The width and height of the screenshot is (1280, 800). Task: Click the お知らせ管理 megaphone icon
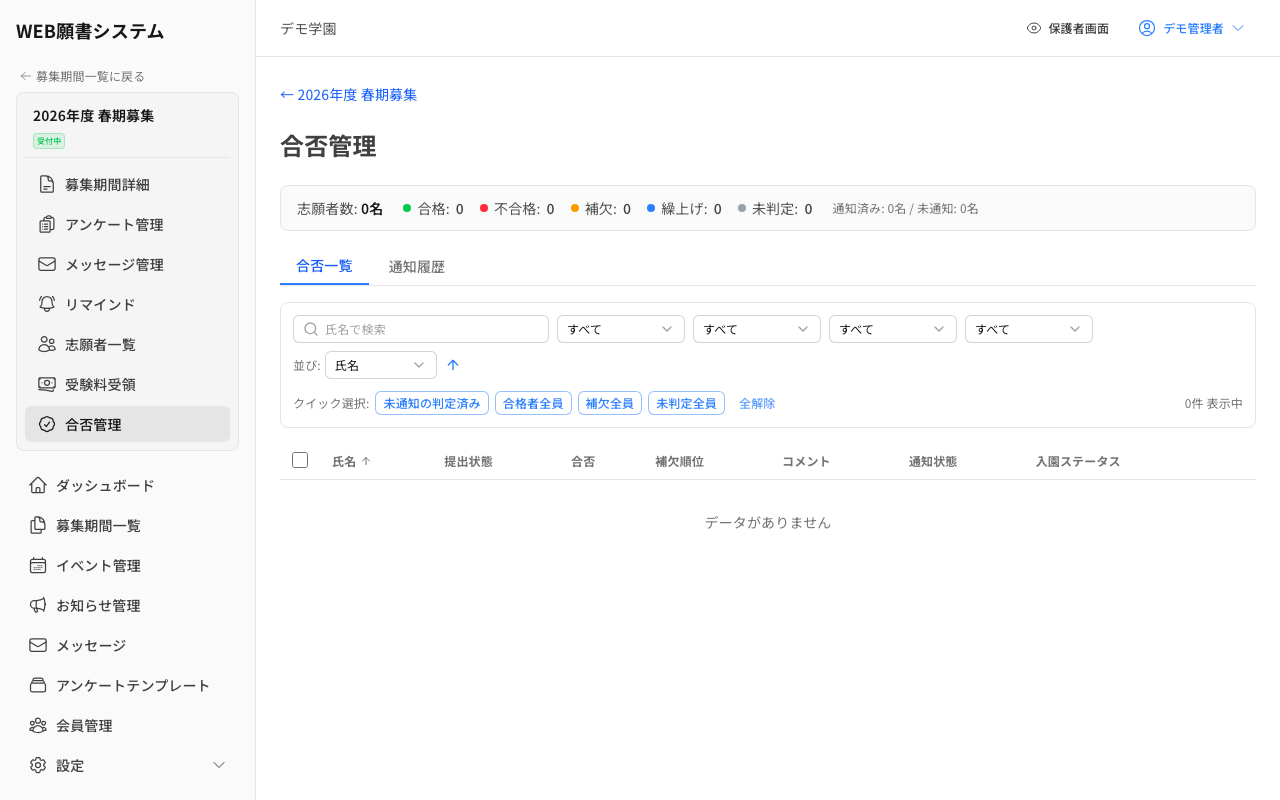coord(38,605)
